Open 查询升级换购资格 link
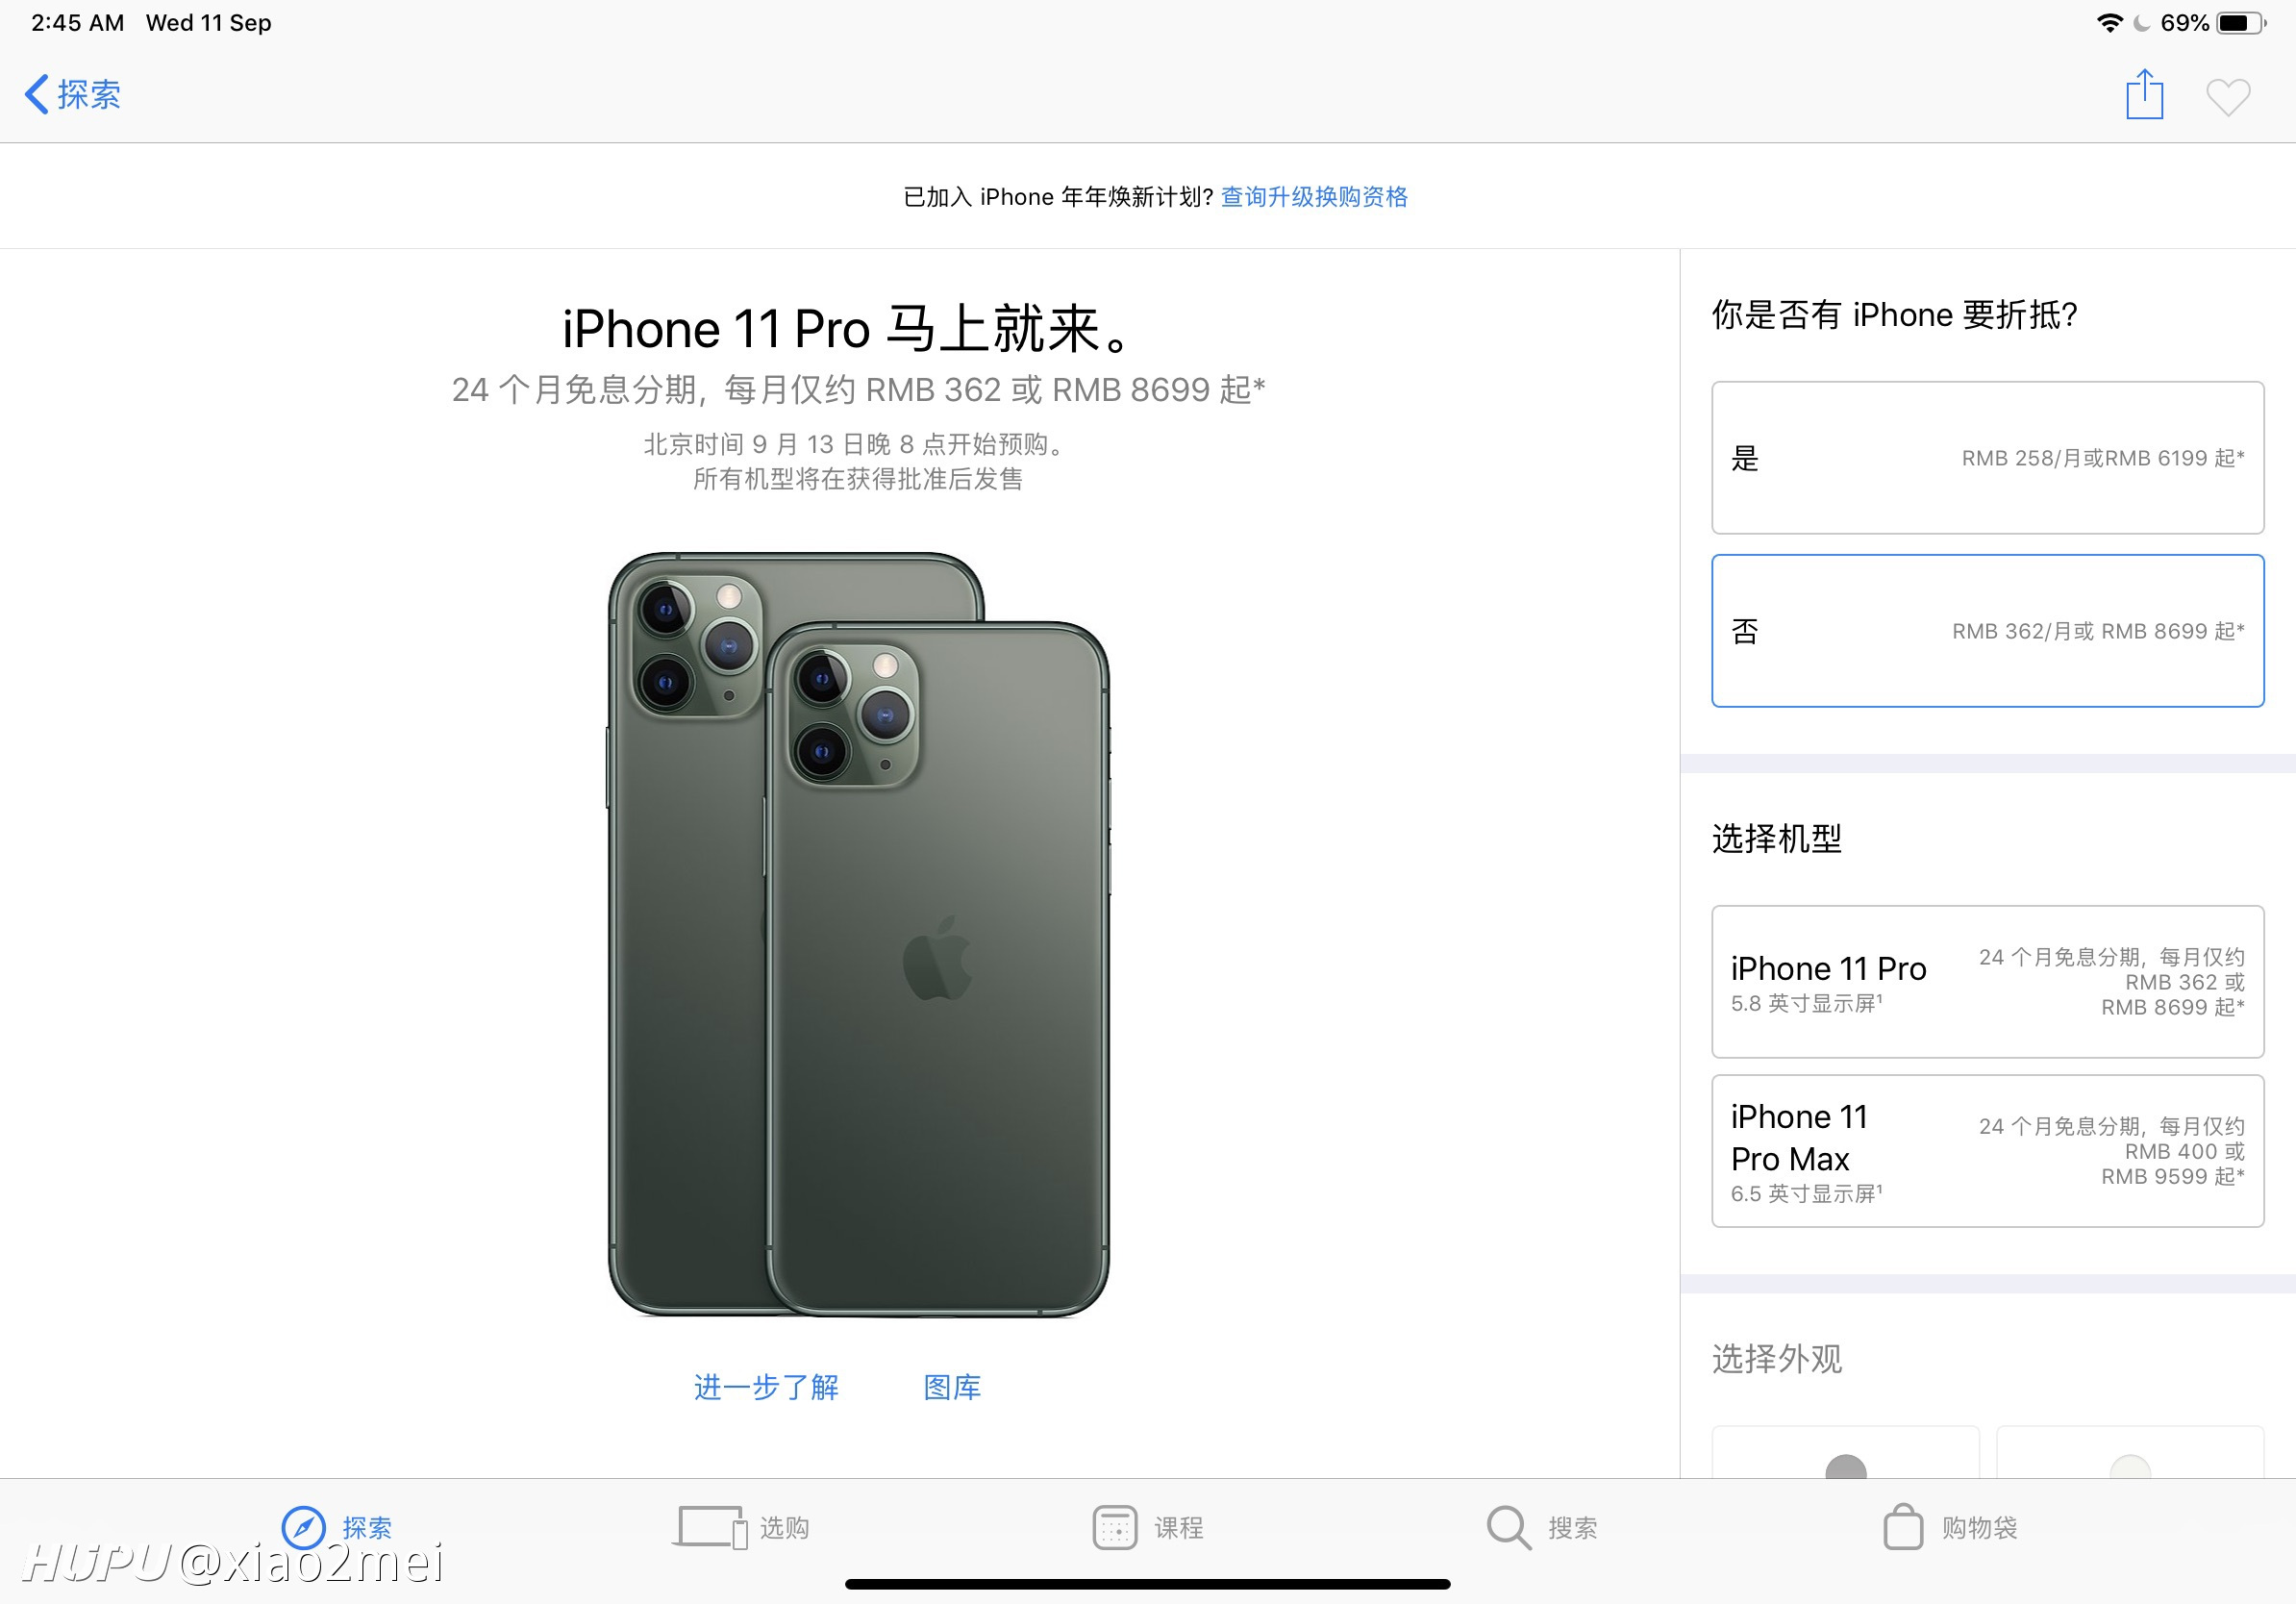This screenshot has height=1604, width=2296. (1314, 197)
